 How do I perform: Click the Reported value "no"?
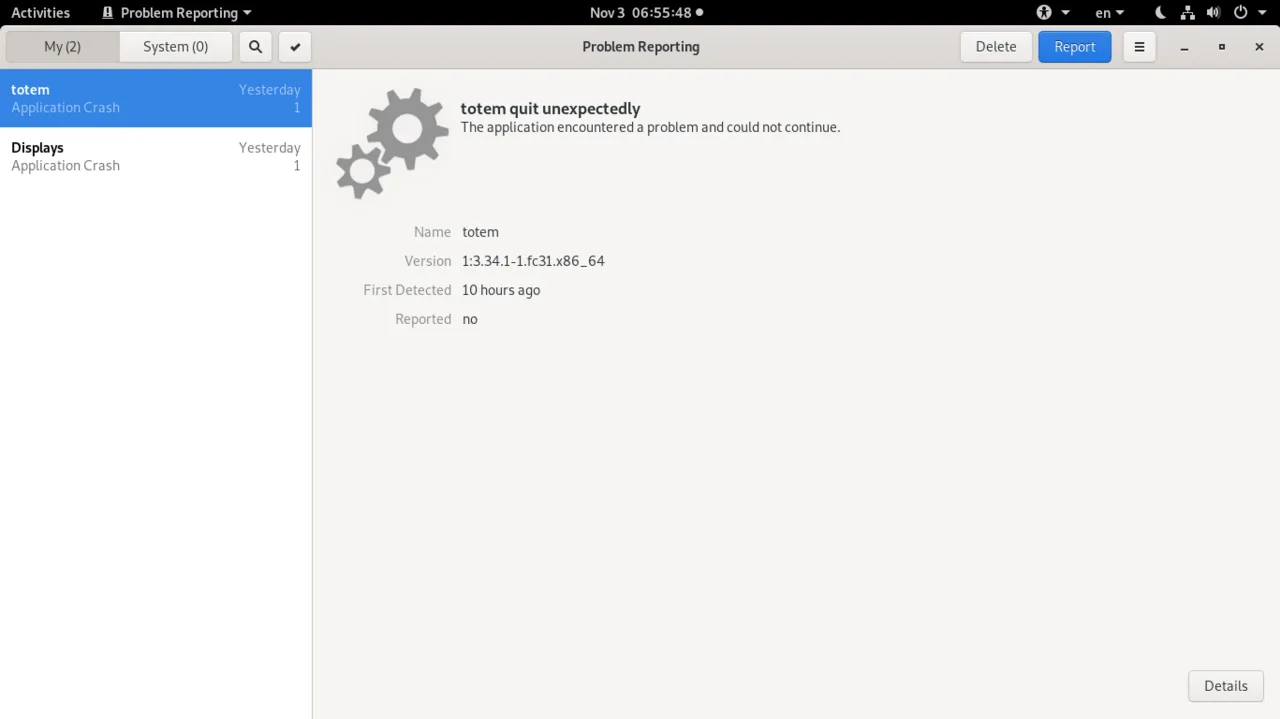[470, 319]
